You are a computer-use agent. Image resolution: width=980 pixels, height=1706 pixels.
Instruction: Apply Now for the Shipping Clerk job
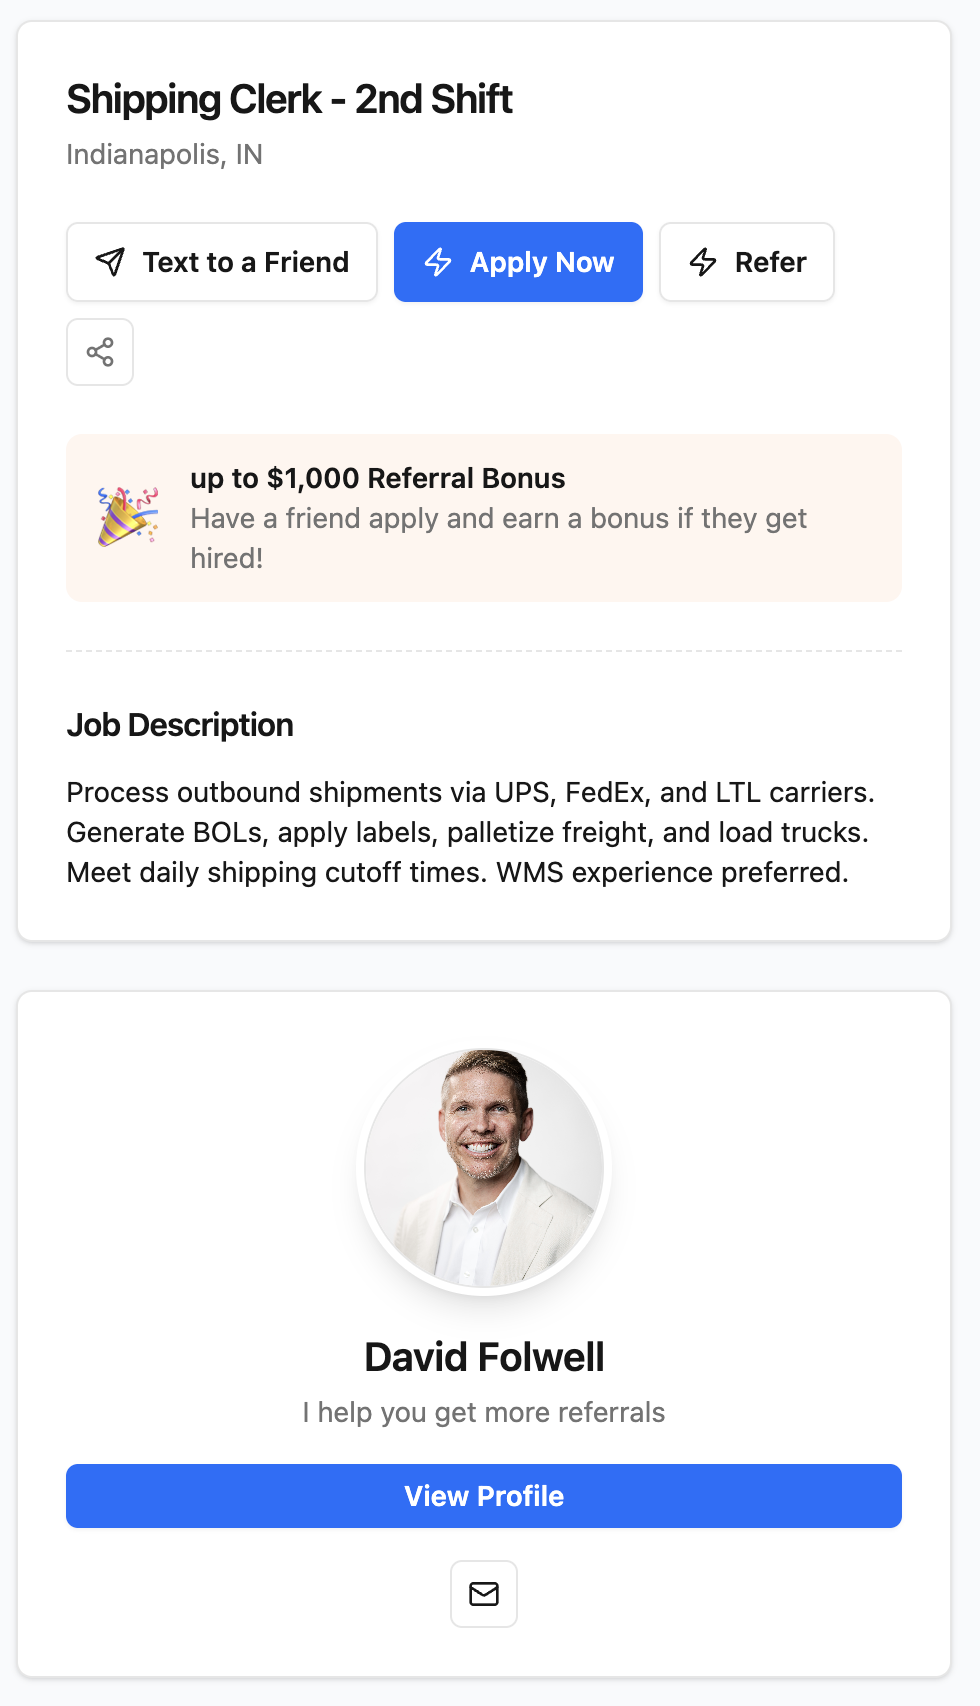(x=518, y=262)
